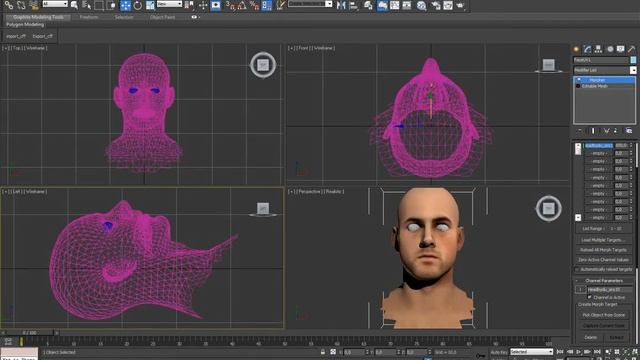The image size is (640, 360).
Task: Open the Schematic View icon
Action: click(407, 5)
